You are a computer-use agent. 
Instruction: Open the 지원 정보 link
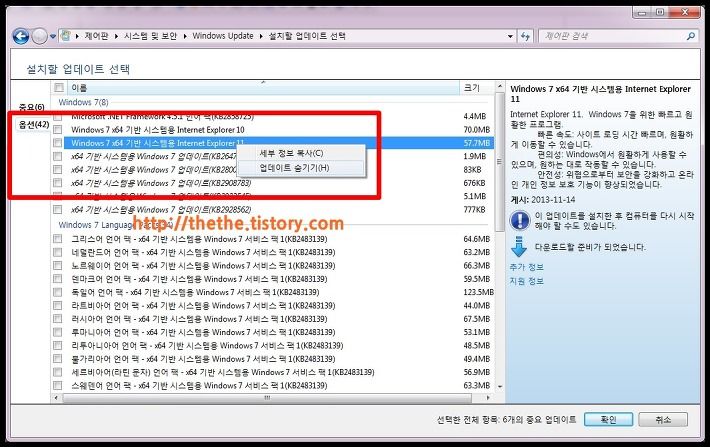tap(527, 281)
